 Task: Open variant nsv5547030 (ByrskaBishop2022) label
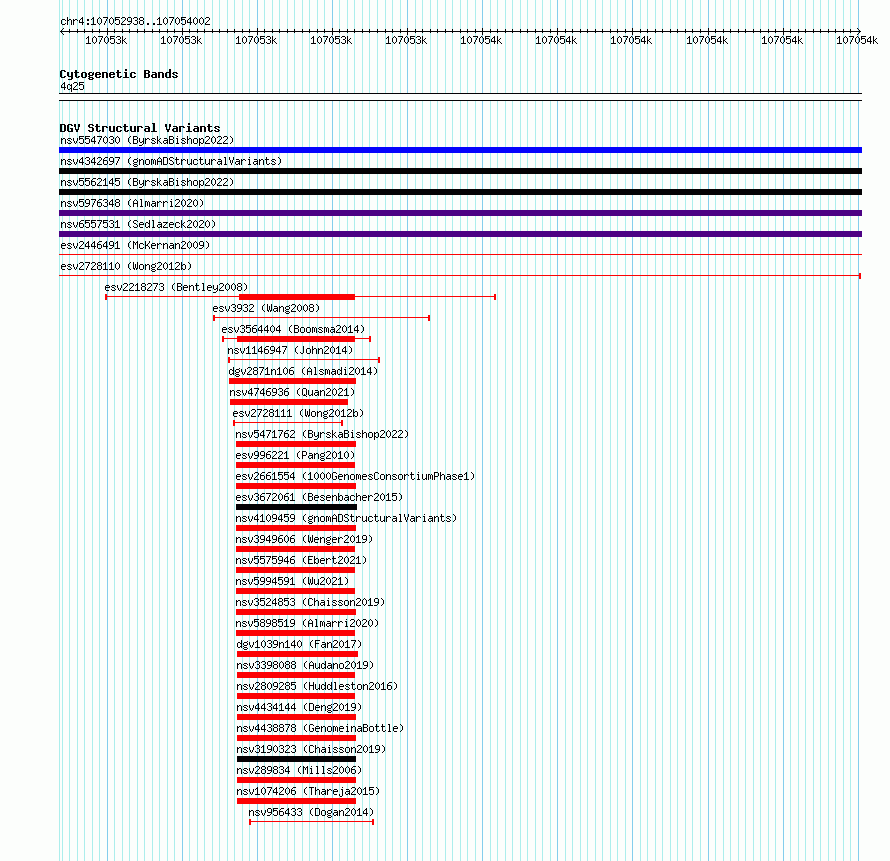[x=147, y=140]
